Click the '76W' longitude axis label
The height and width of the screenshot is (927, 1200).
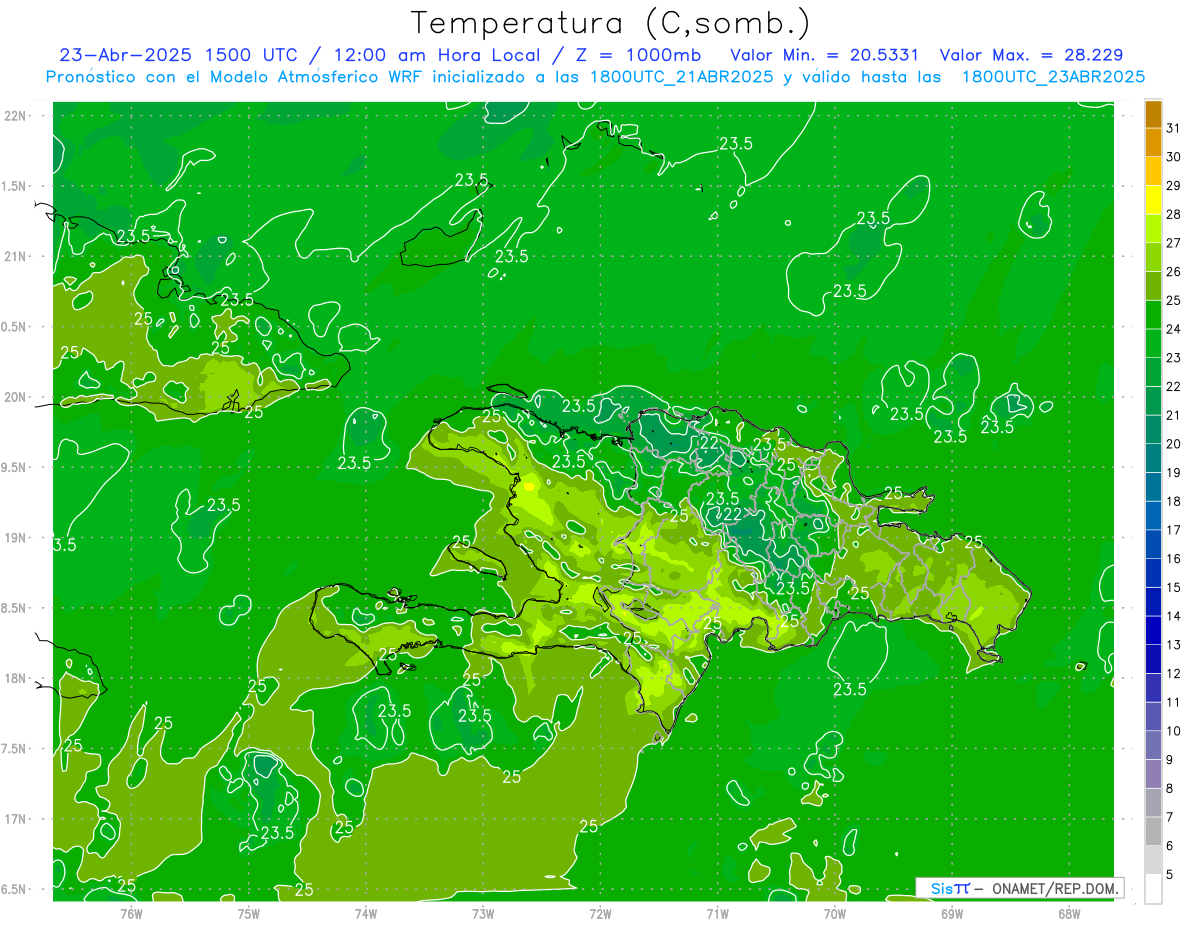(x=131, y=913)
